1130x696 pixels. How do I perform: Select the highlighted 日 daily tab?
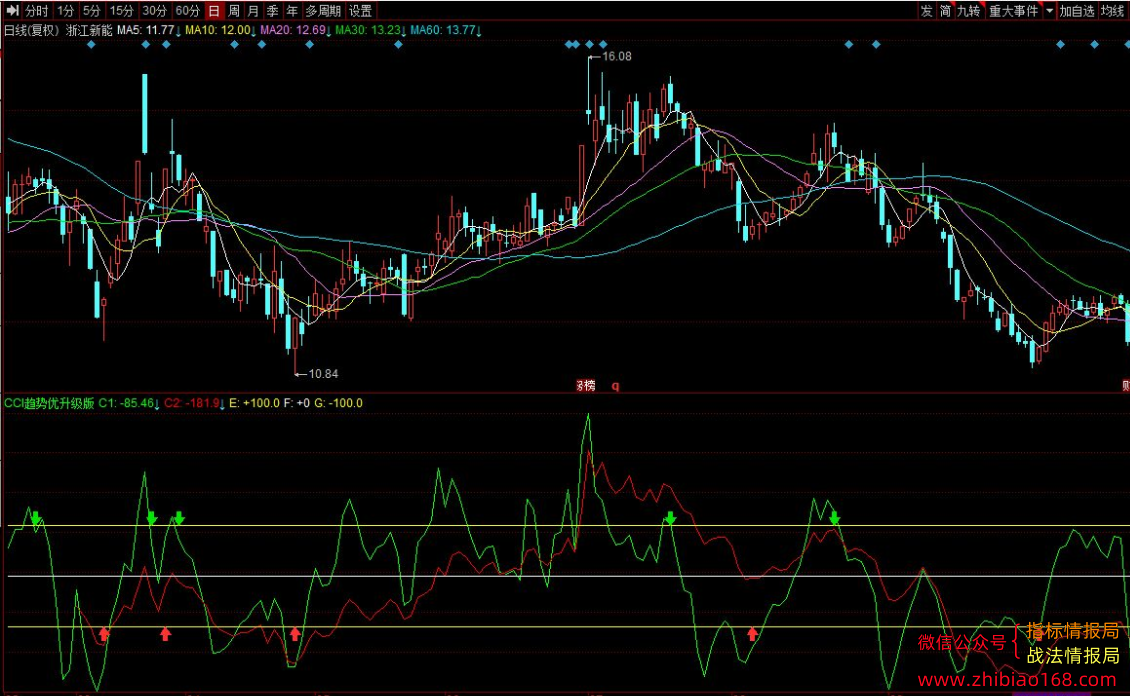[x=214, y=10]
